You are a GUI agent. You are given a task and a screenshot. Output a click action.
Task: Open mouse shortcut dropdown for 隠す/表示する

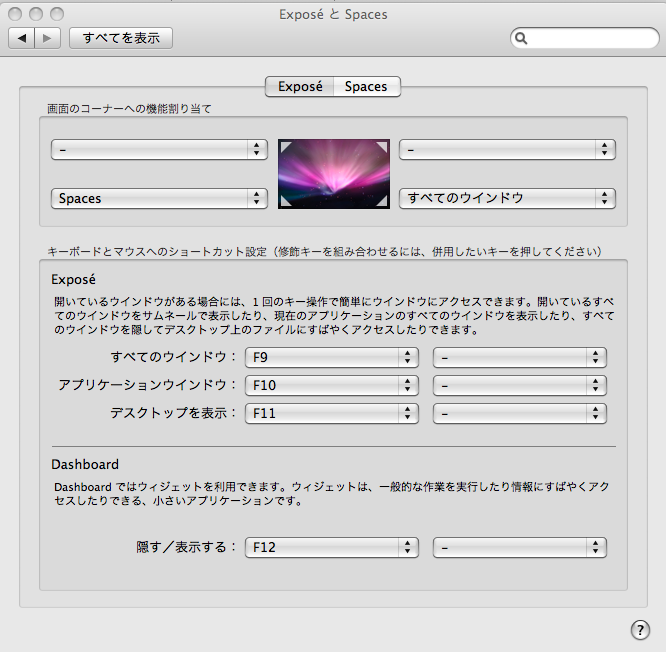519,548
